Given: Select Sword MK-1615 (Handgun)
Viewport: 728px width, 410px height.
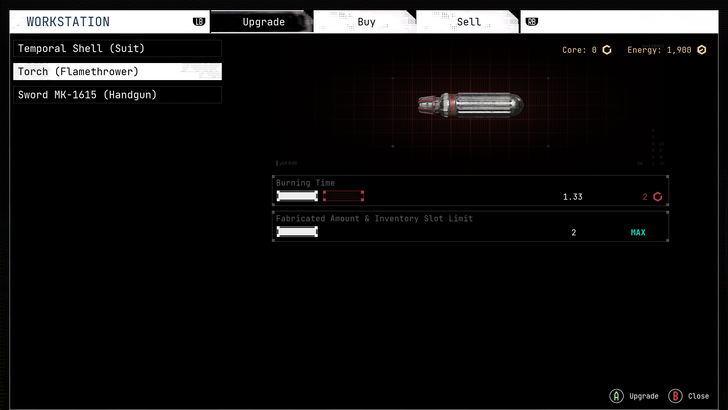Looking at the screenshot, I should tap(117, 95).
